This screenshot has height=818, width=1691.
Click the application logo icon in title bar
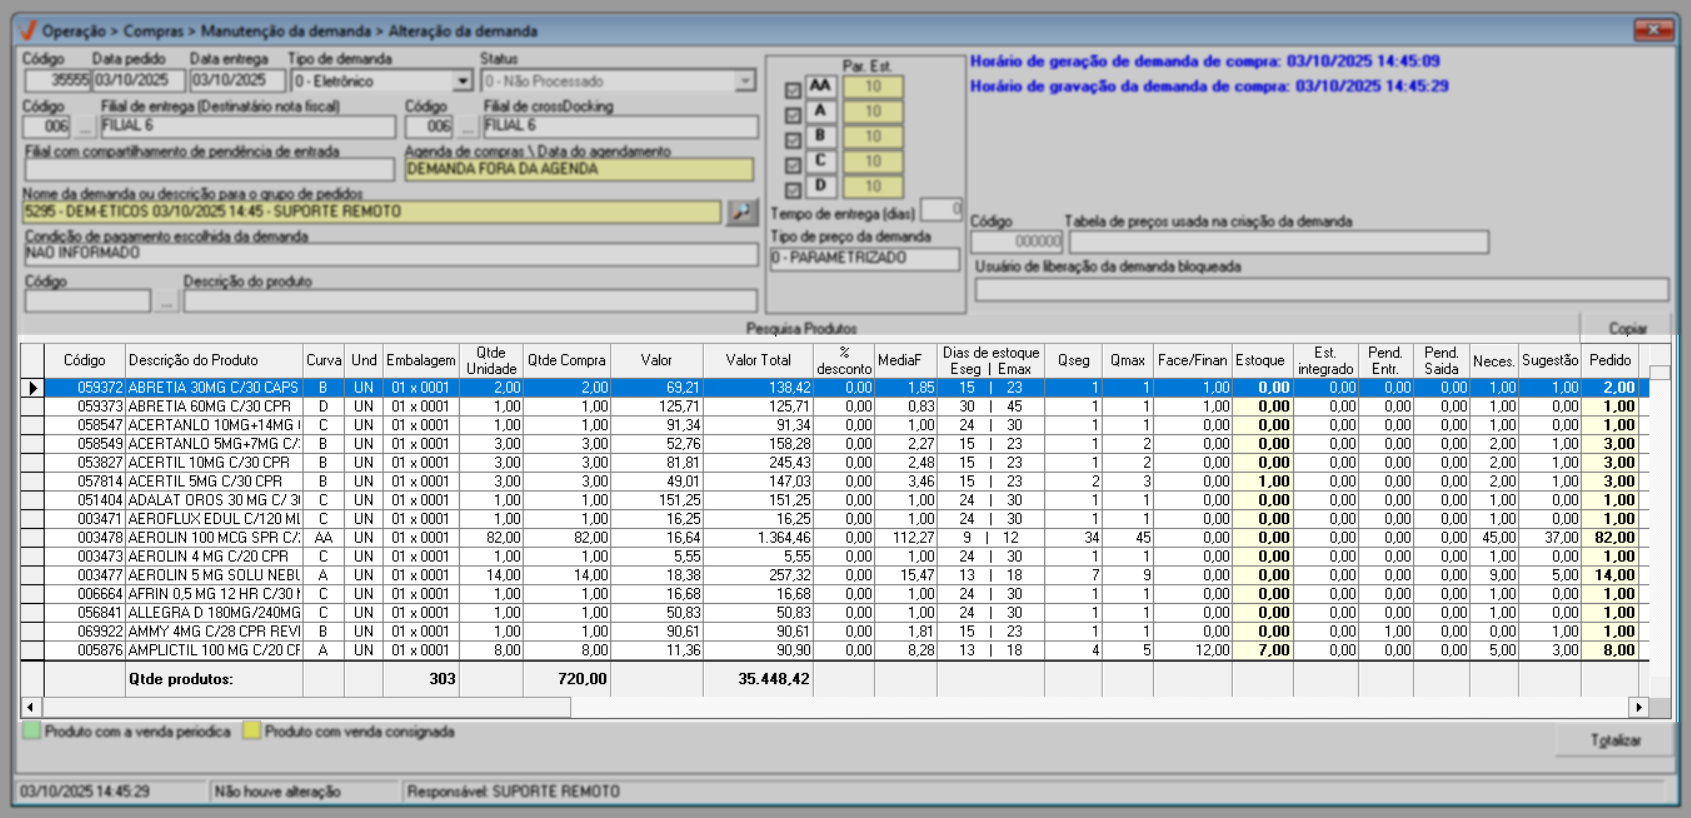click(27, 31)
